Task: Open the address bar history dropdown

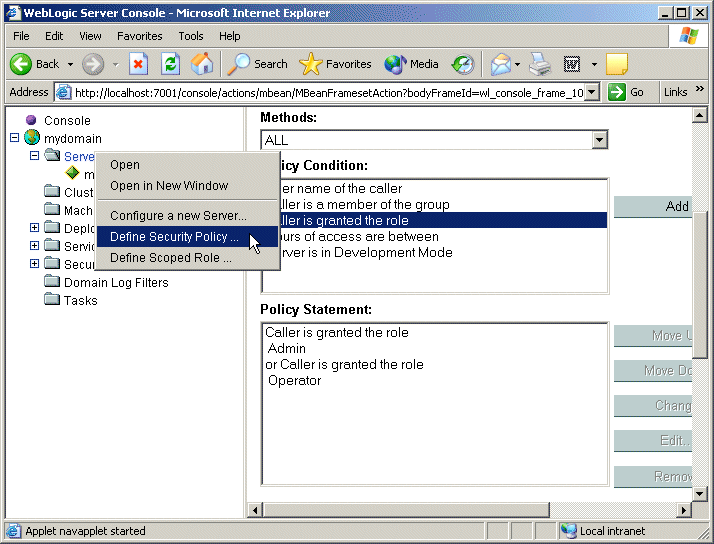Action: 591,92
